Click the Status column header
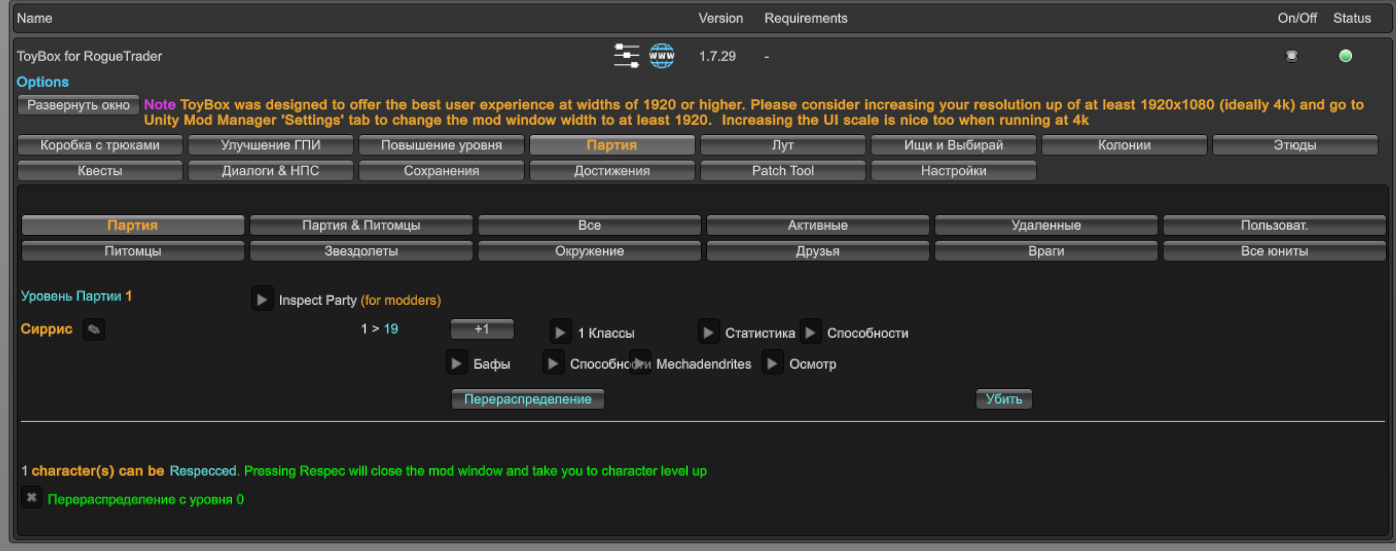This screenshot has width=1396, height=551. (x=1352, y=18)
